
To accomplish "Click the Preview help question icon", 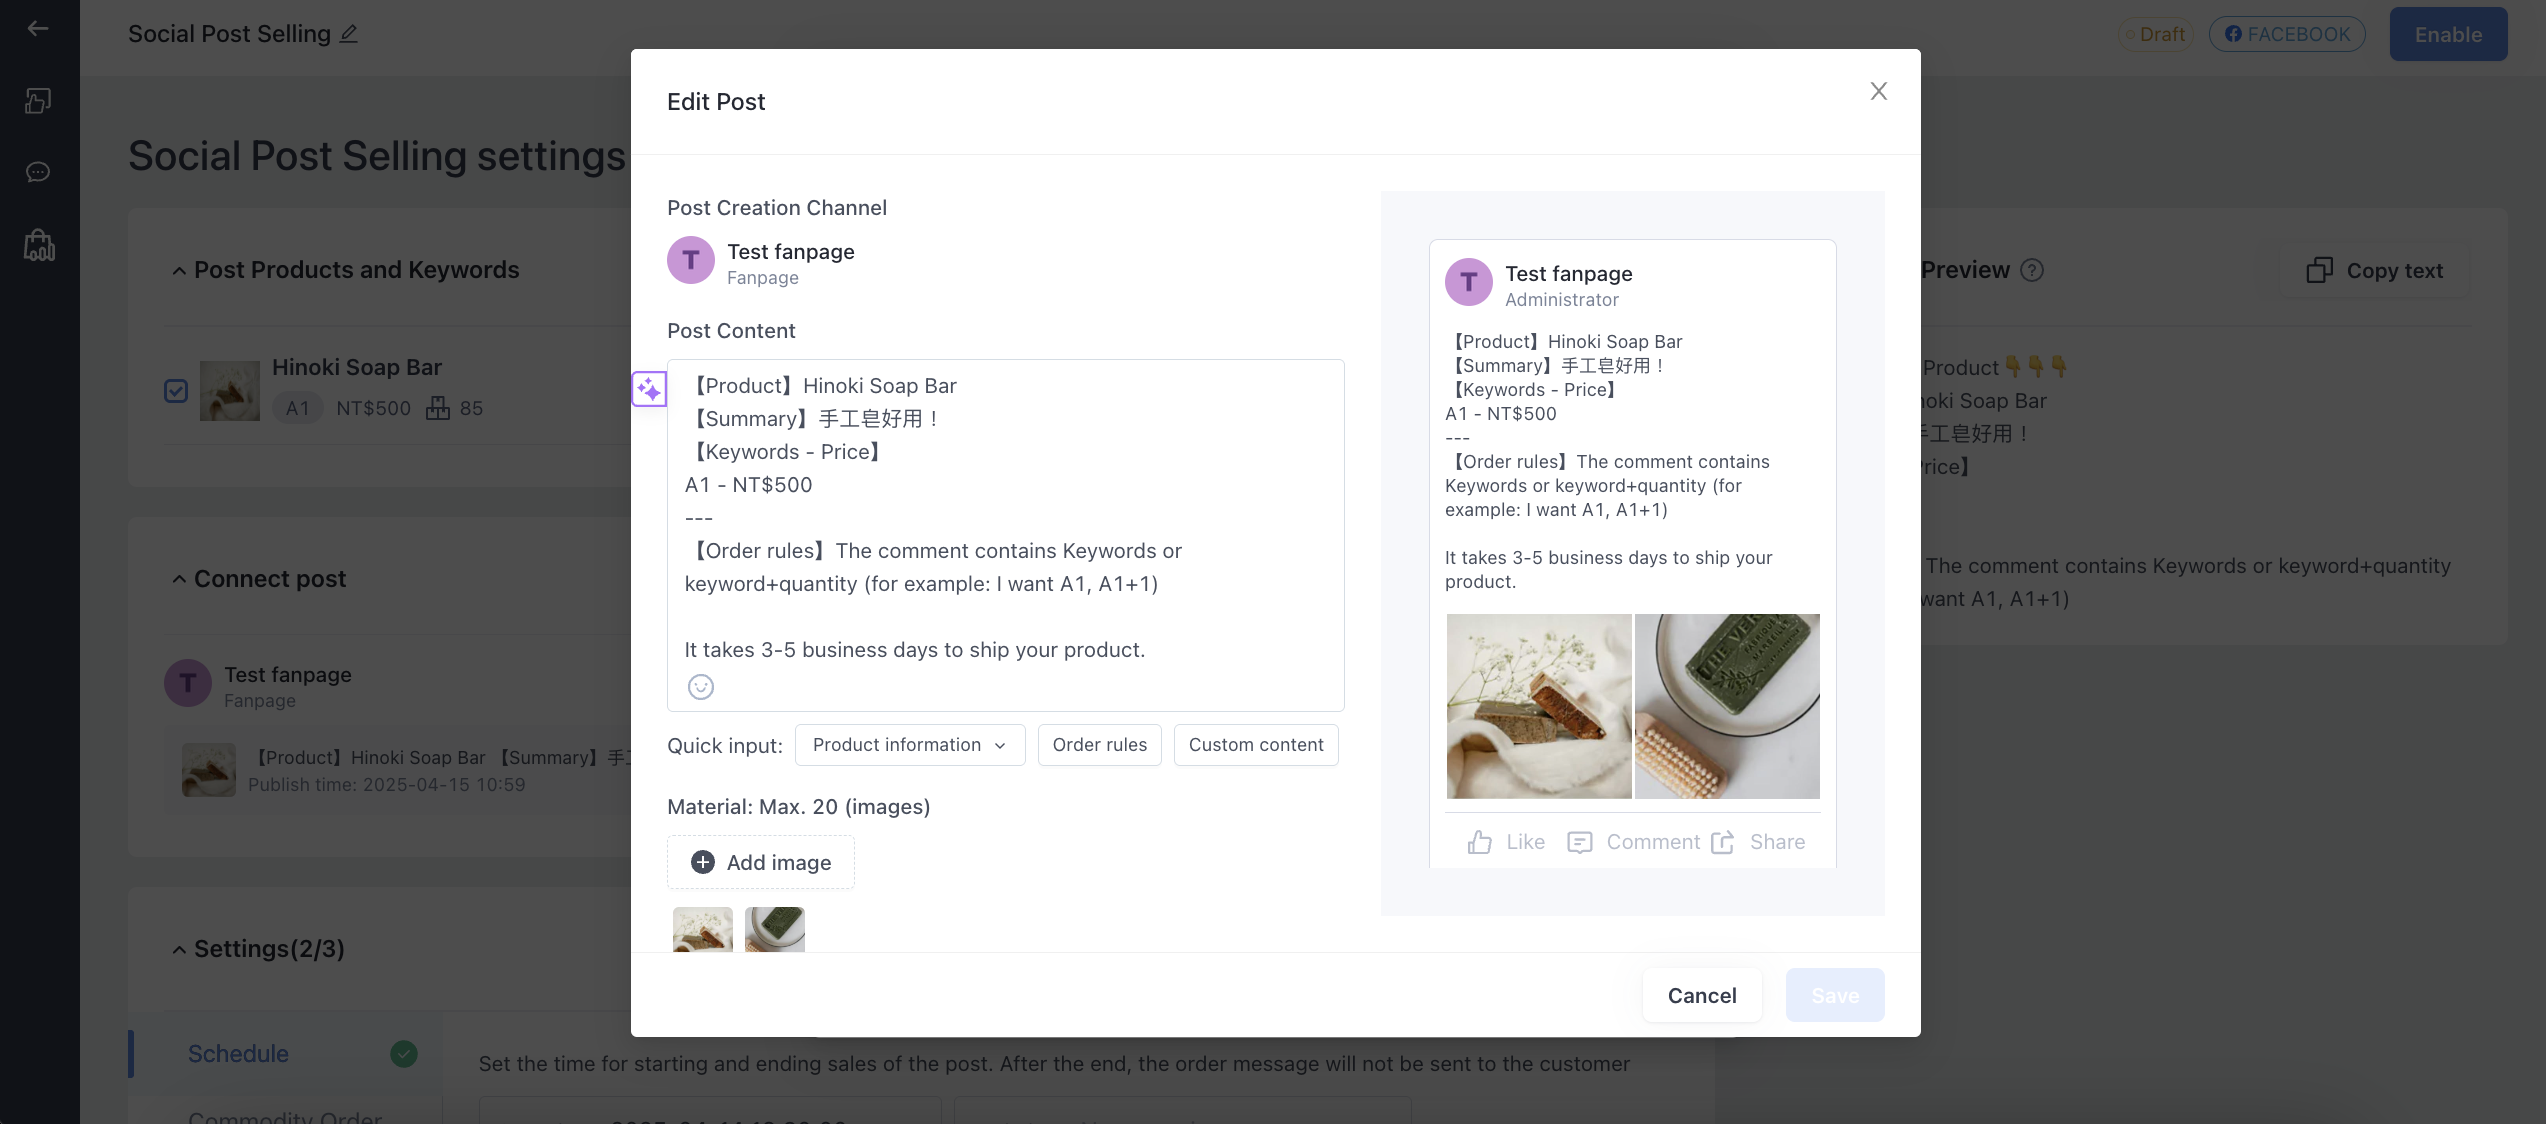I will [x=2032, y=270].
